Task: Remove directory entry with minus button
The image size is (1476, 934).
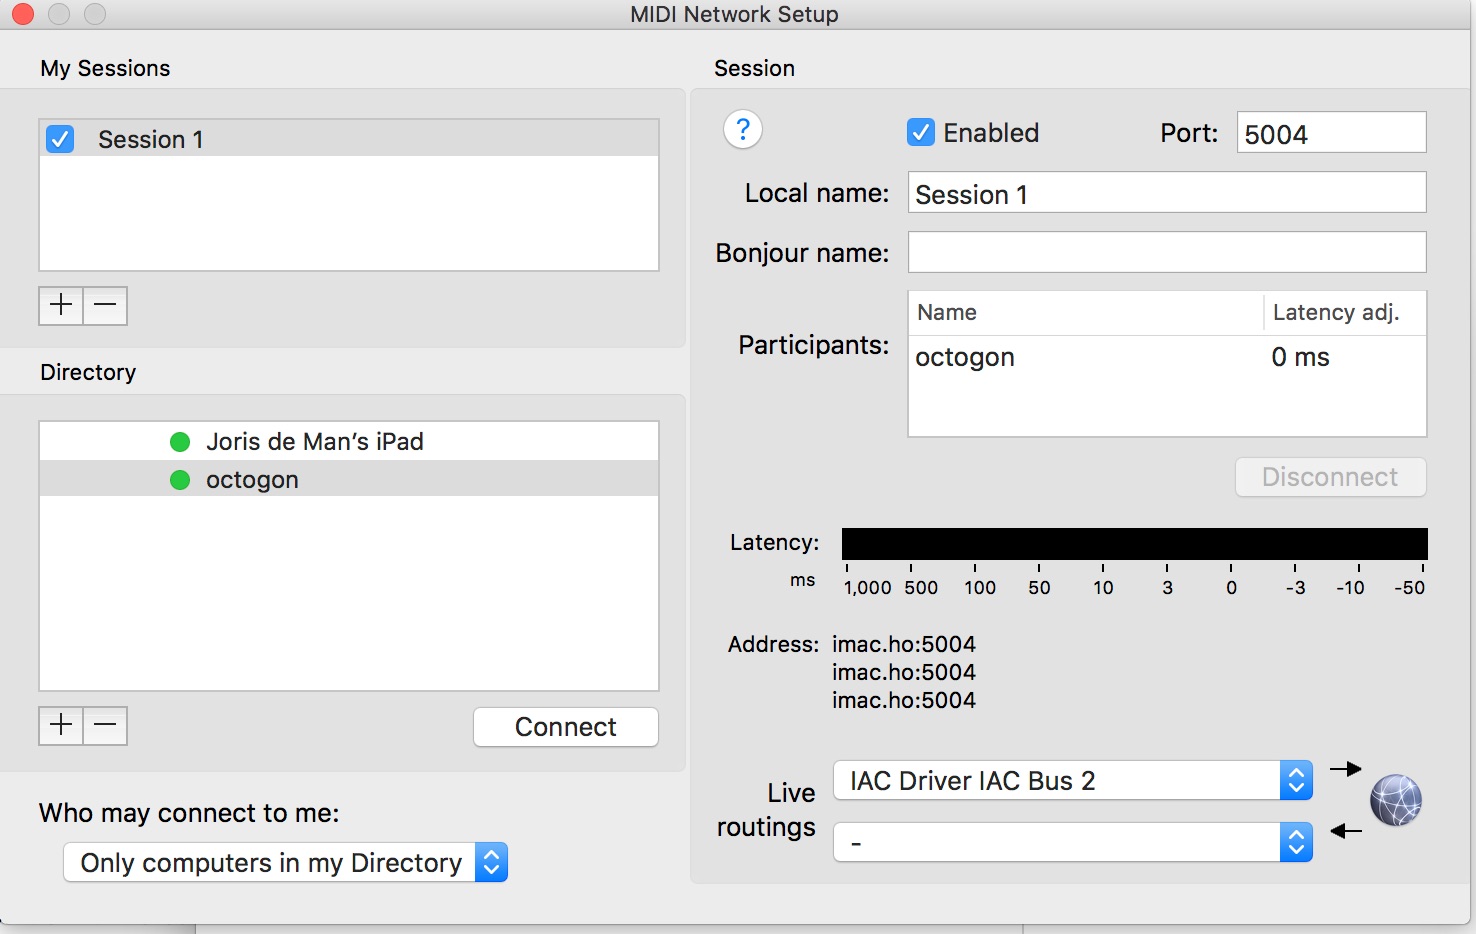Action: (105, 725)
